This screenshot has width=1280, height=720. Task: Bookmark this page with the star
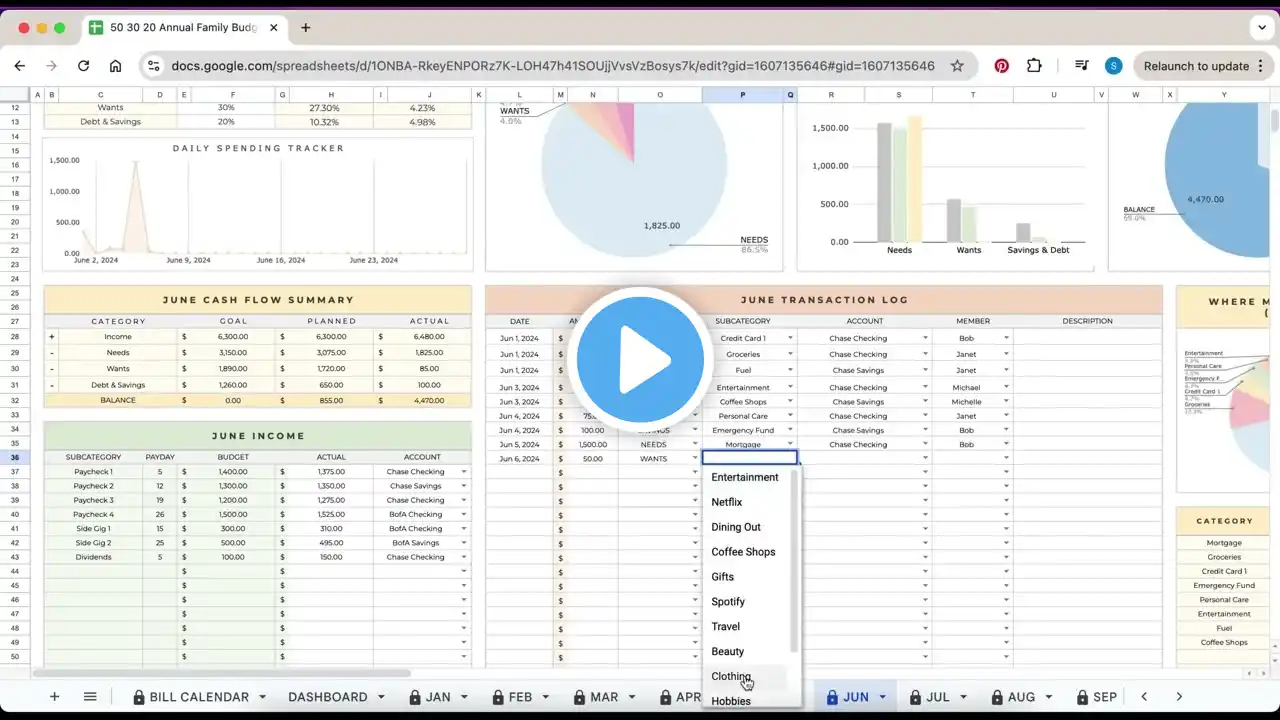tap(957, 66)
